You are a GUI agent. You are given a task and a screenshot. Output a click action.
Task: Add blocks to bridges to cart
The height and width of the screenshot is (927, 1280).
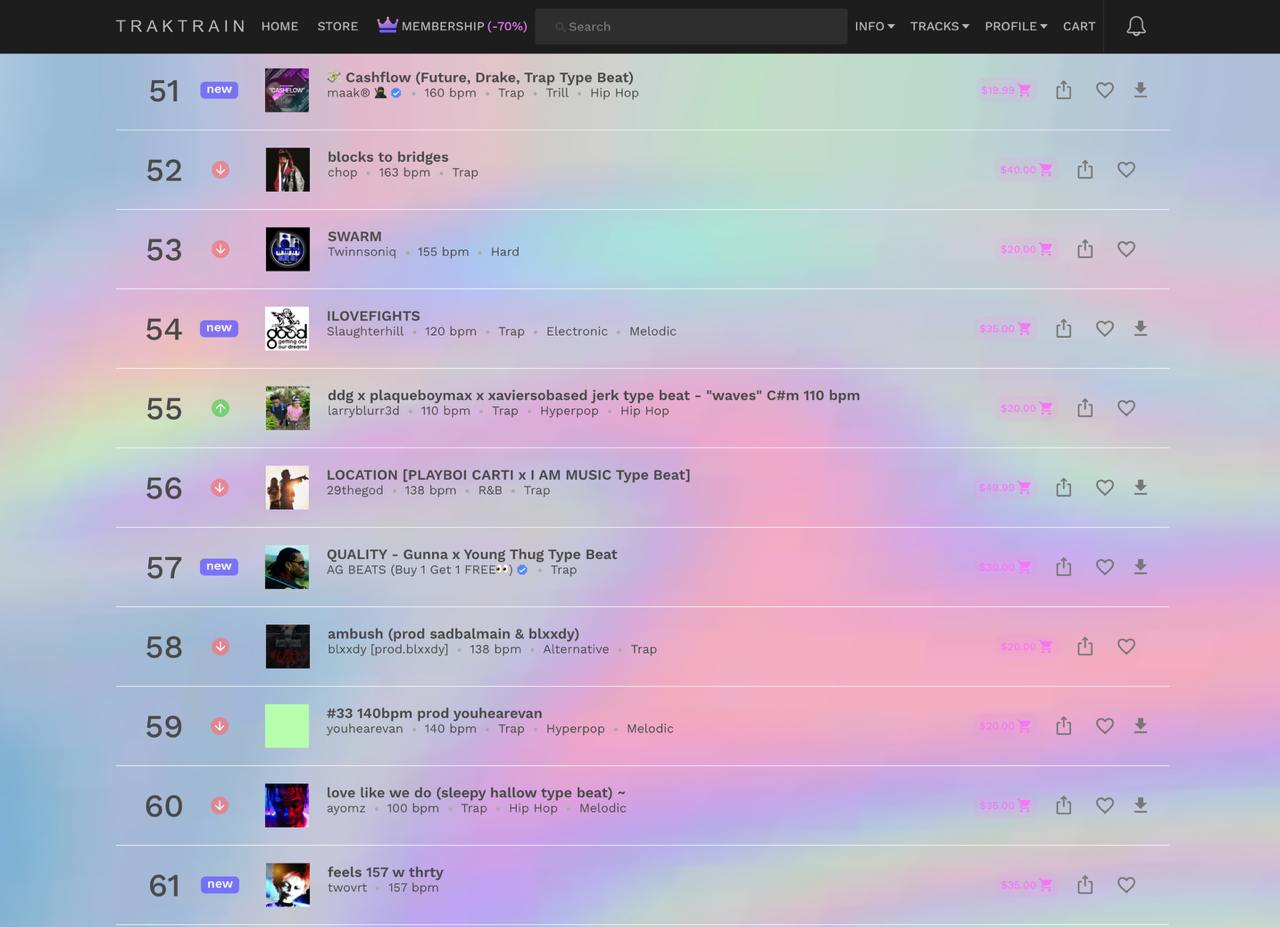1026,170
